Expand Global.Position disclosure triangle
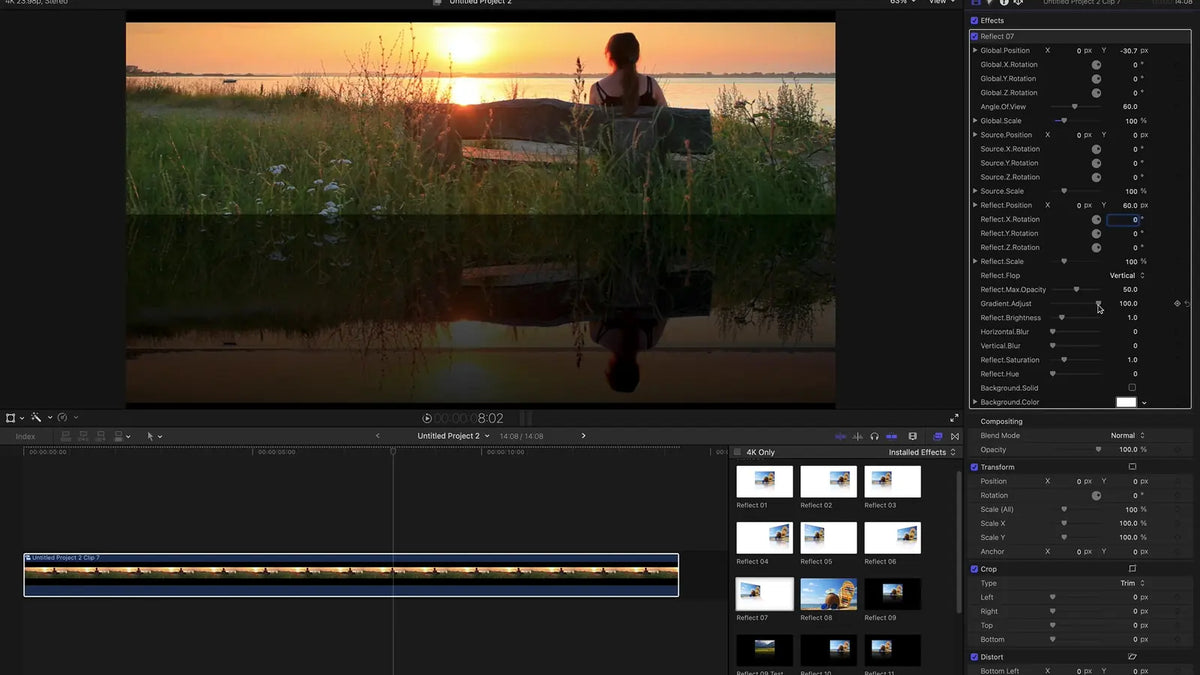 point(975,50)
